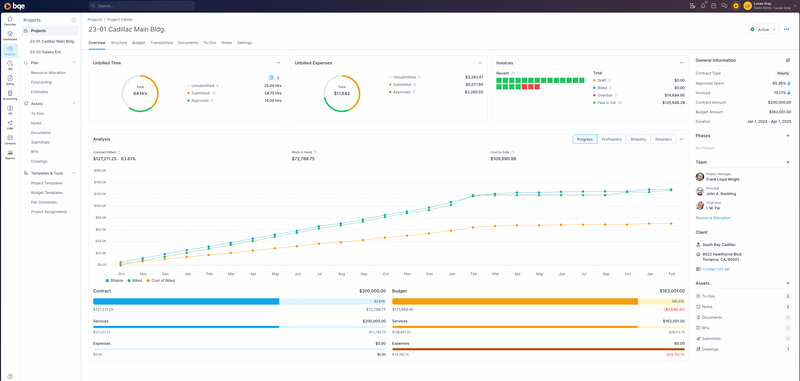The image size is (800, 381).
Task: Open the Time and Expense rail icon
Action: coord(10,65)
